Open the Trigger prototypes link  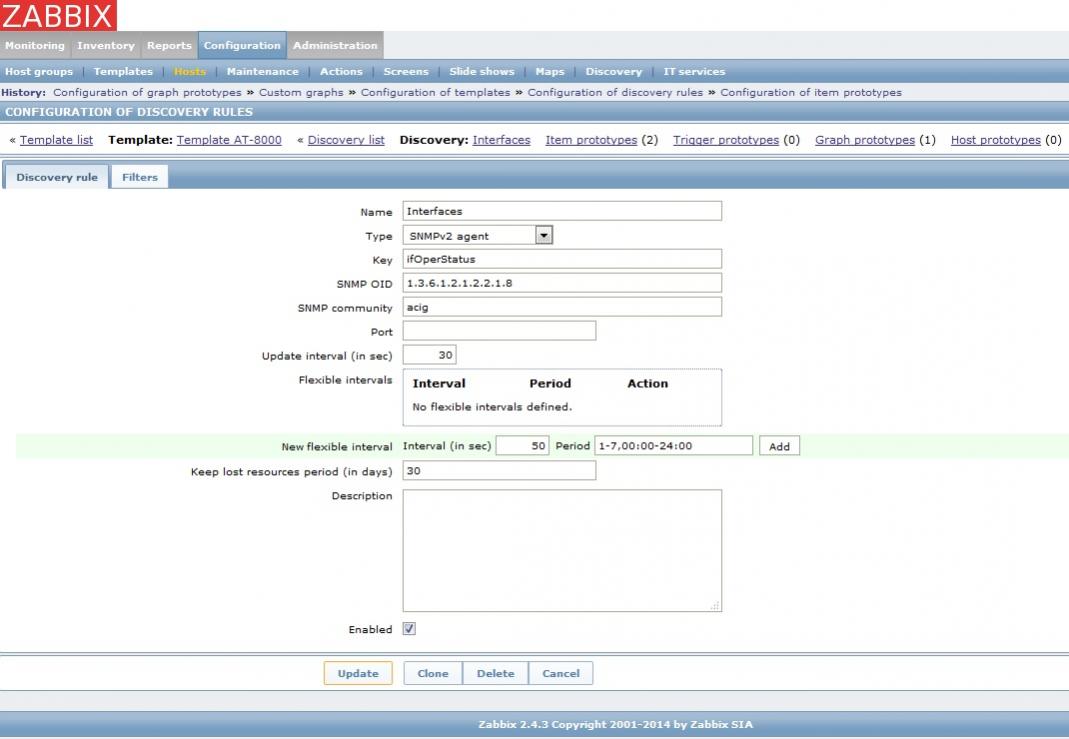[726, 140]
